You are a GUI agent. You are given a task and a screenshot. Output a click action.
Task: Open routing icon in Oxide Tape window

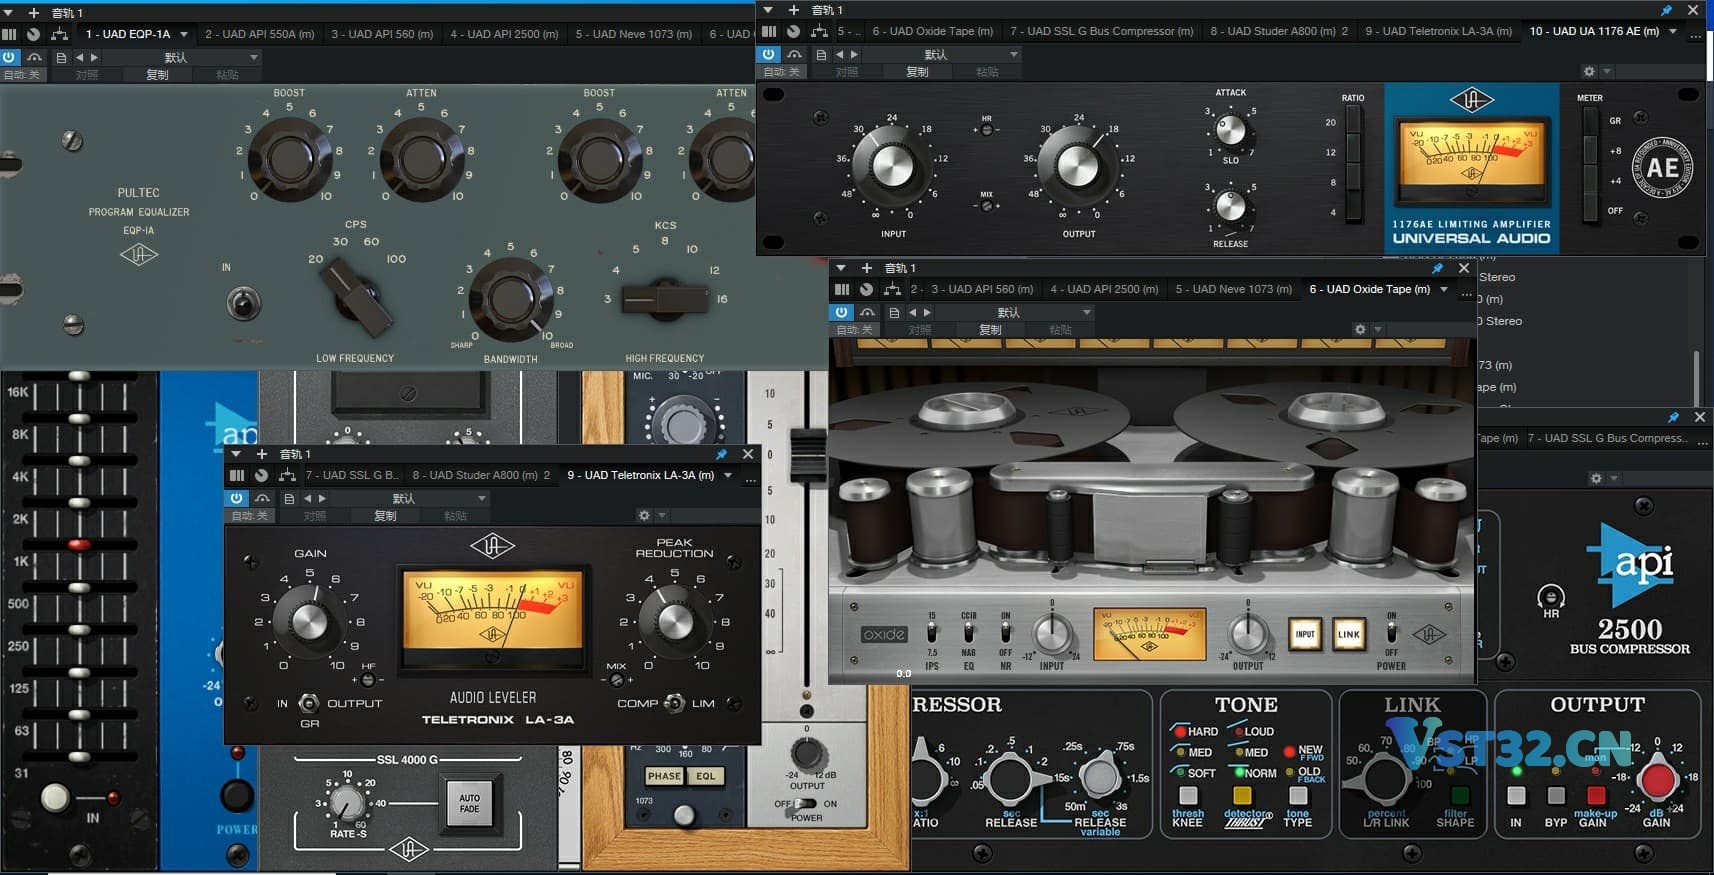click(892, 289)
